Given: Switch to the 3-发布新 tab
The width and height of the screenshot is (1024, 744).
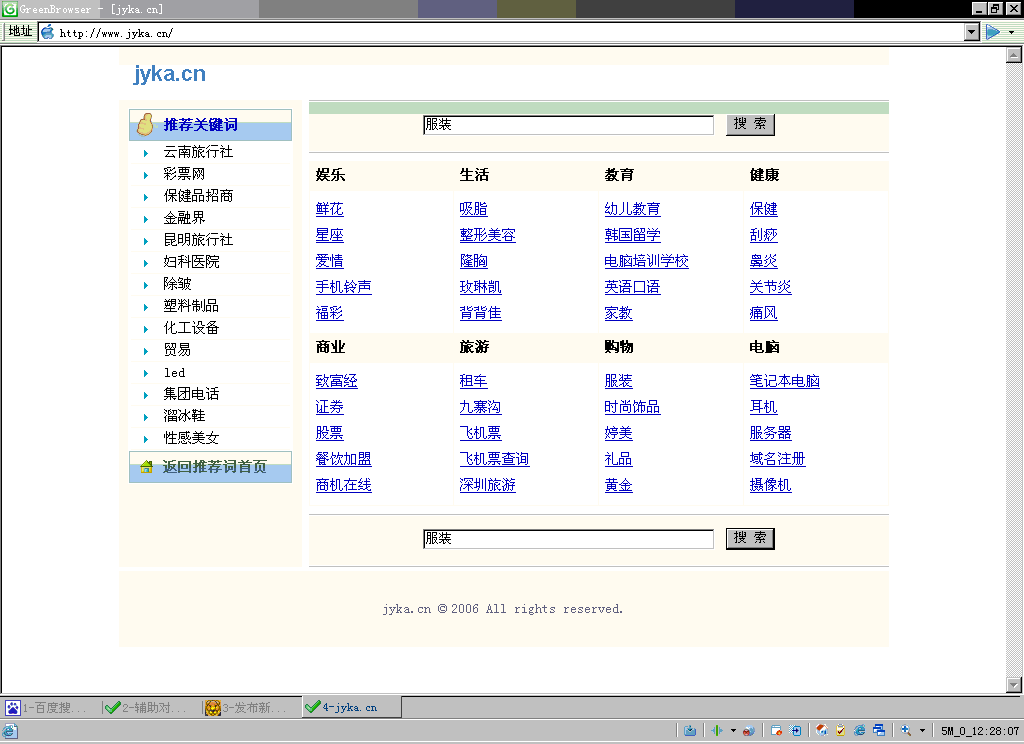Looking at the screenshot, I should tap(249, 708).
